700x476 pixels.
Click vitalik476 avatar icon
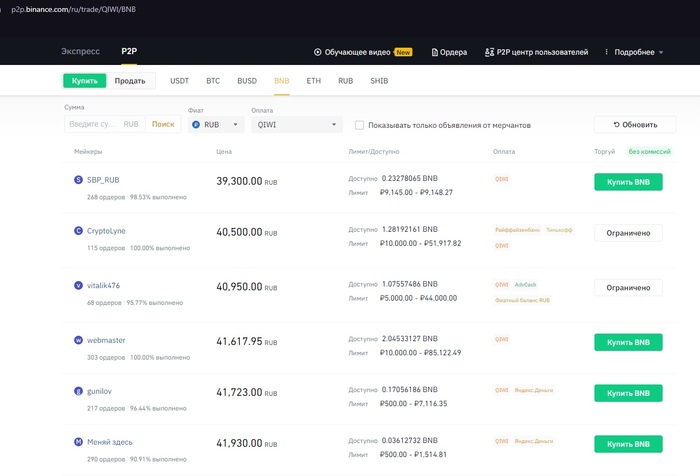click(x=78, y=285)
